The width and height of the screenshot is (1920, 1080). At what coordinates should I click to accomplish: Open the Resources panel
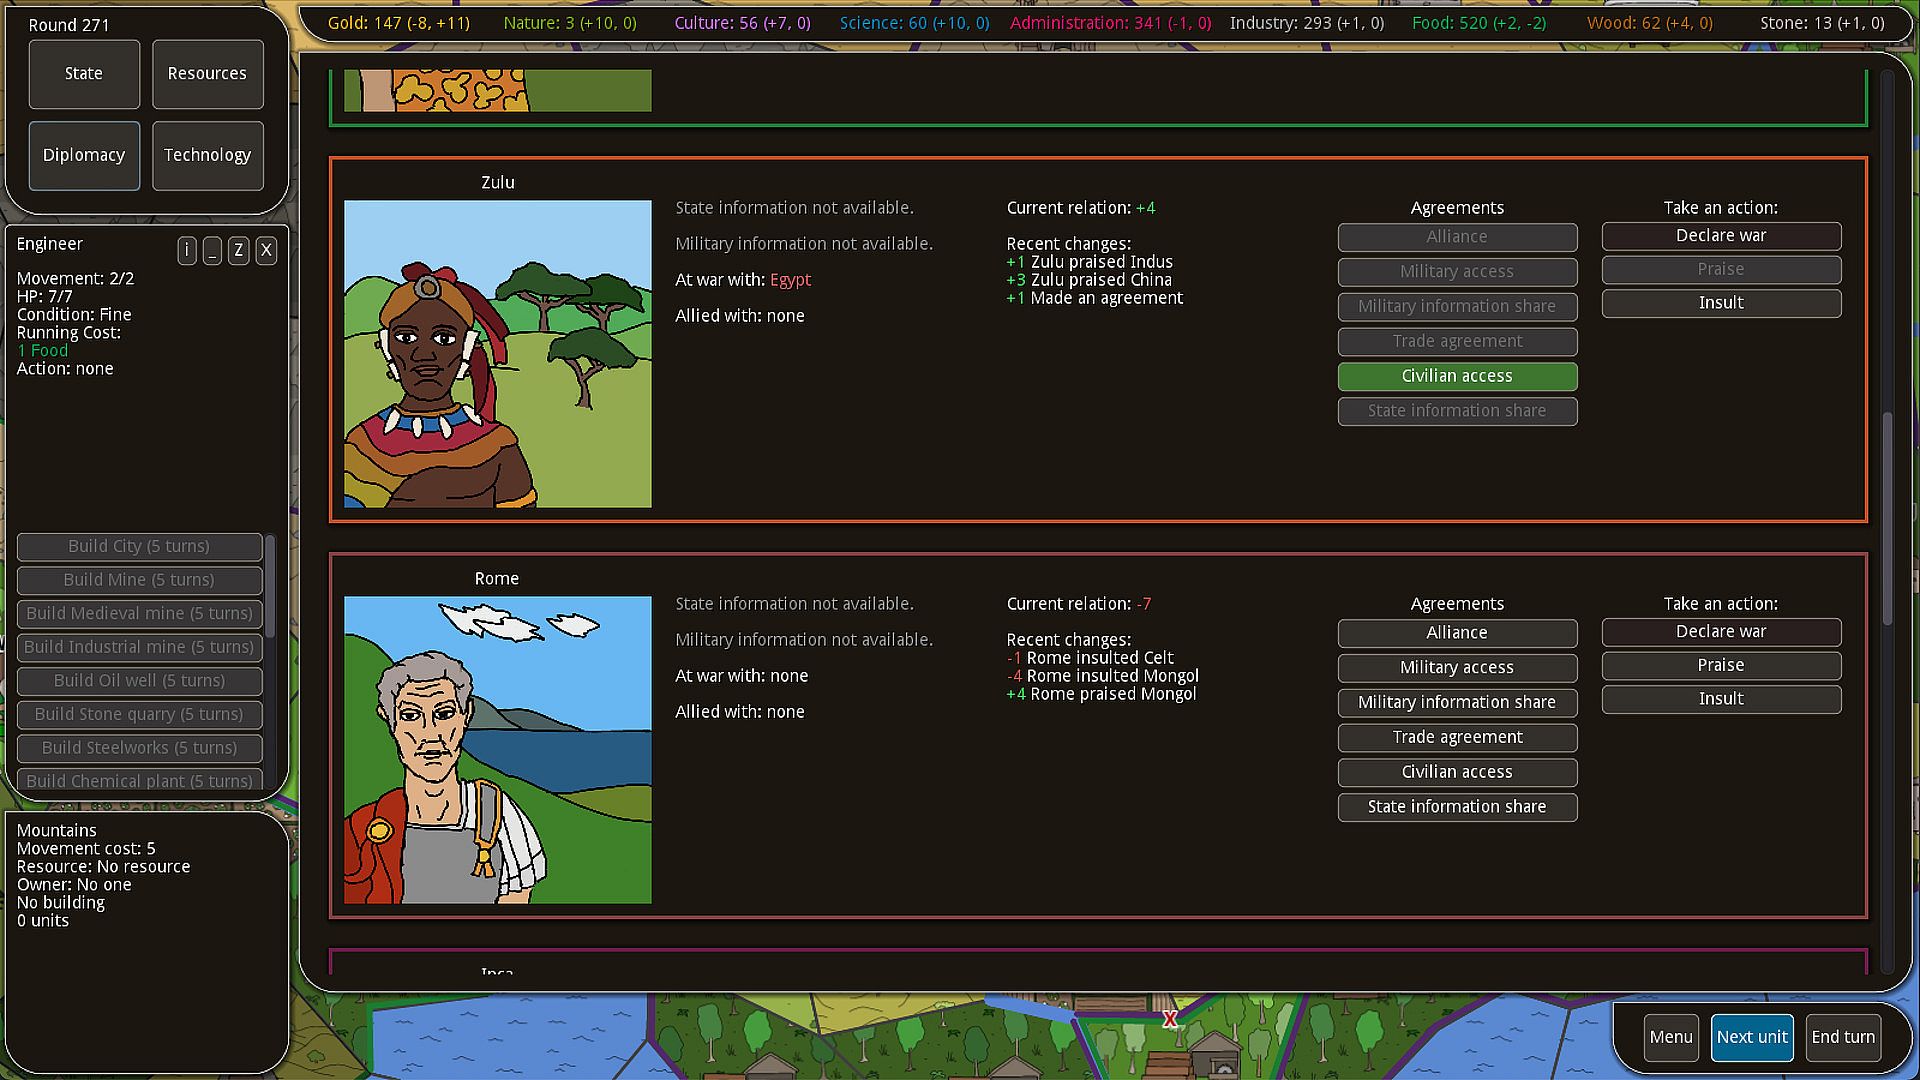tap(207, 74)
